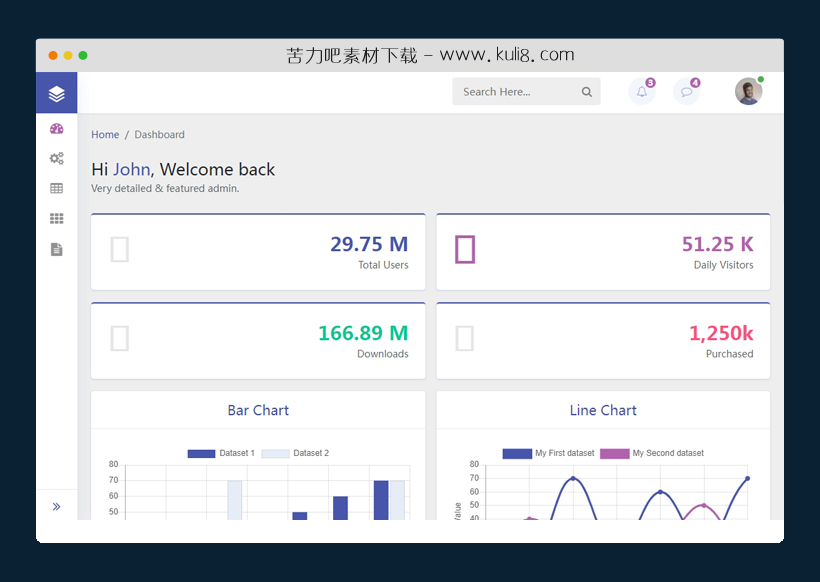Open the user avatar profile menu

(748, 92)
